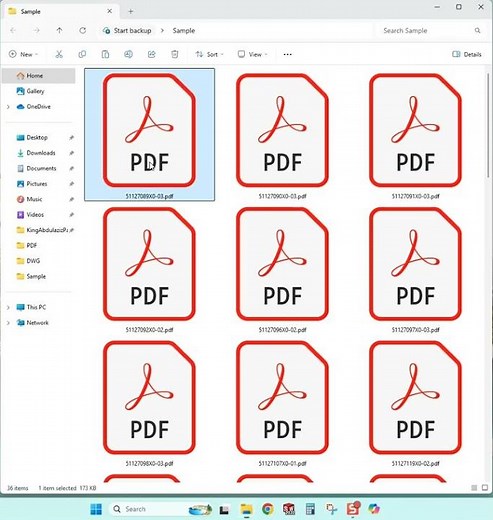The image size is (493, 520).
Task: Close the Sample tab
Action: tap(110, 11)
